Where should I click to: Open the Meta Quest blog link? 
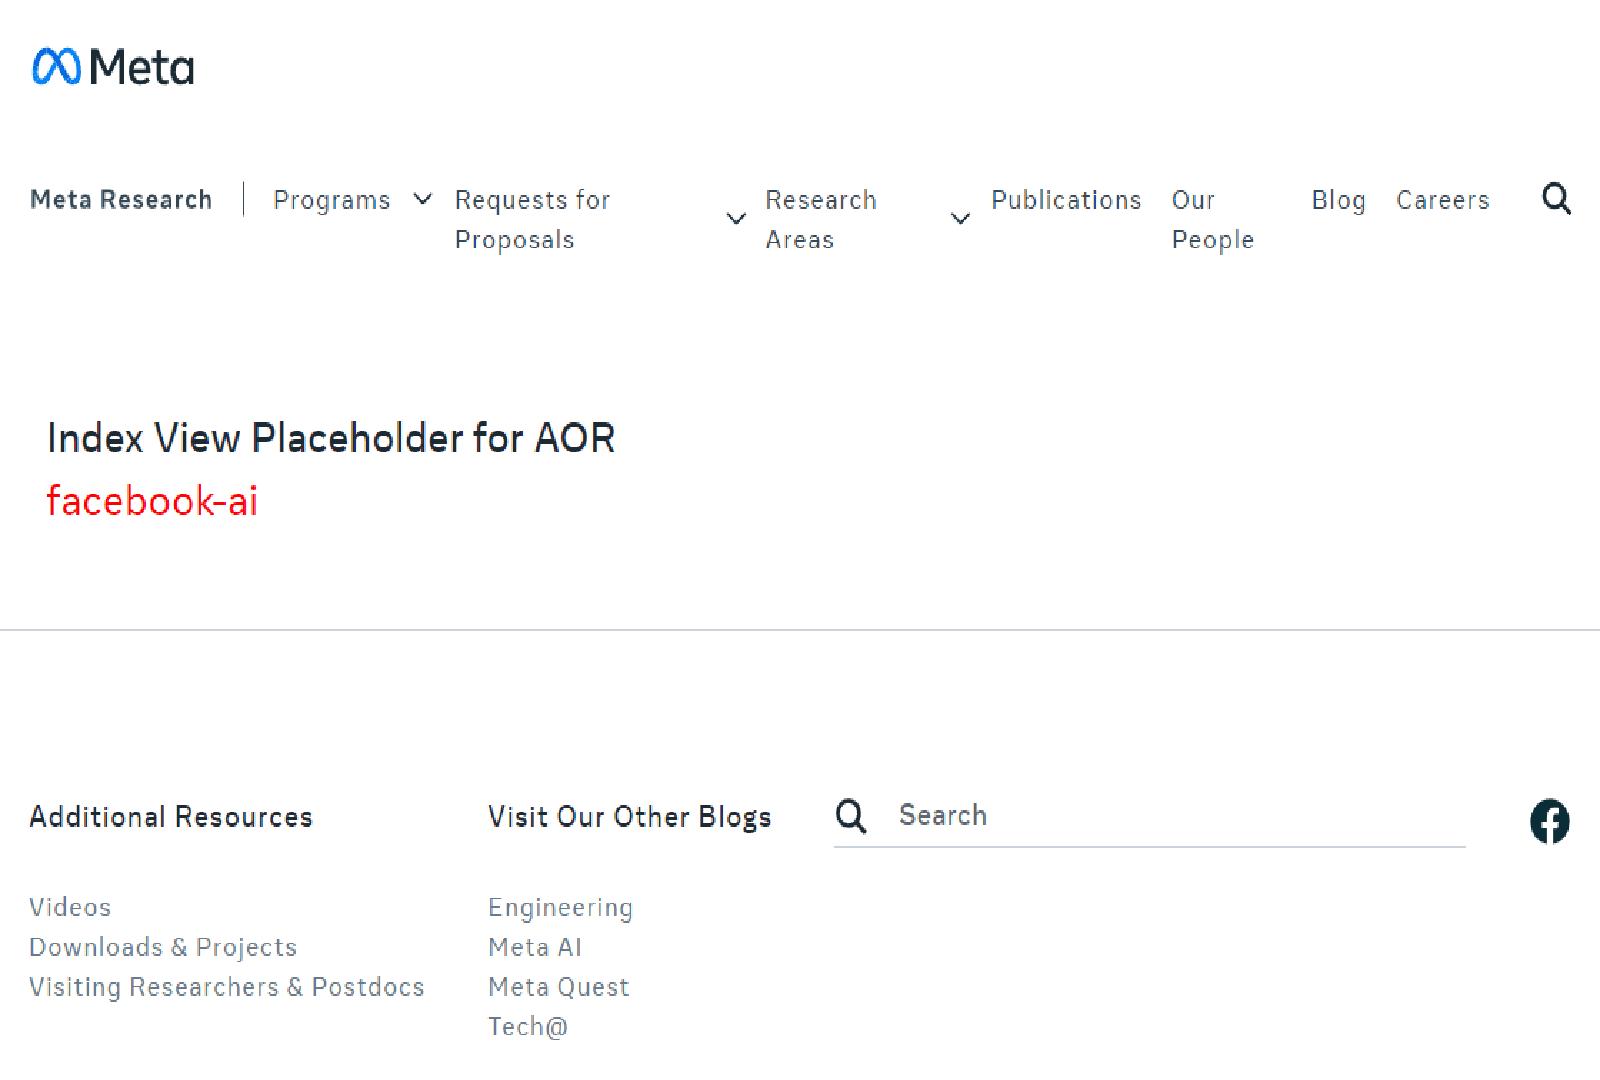tap(559, 987)
